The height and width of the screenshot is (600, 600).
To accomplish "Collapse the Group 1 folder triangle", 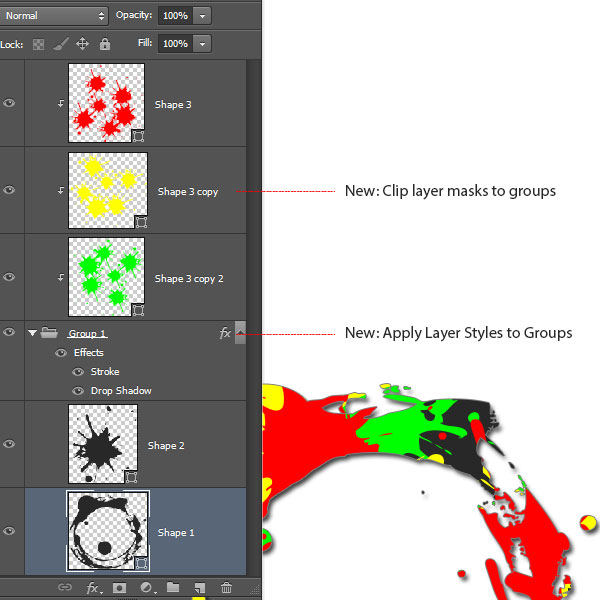I will [x=32, y=333].
